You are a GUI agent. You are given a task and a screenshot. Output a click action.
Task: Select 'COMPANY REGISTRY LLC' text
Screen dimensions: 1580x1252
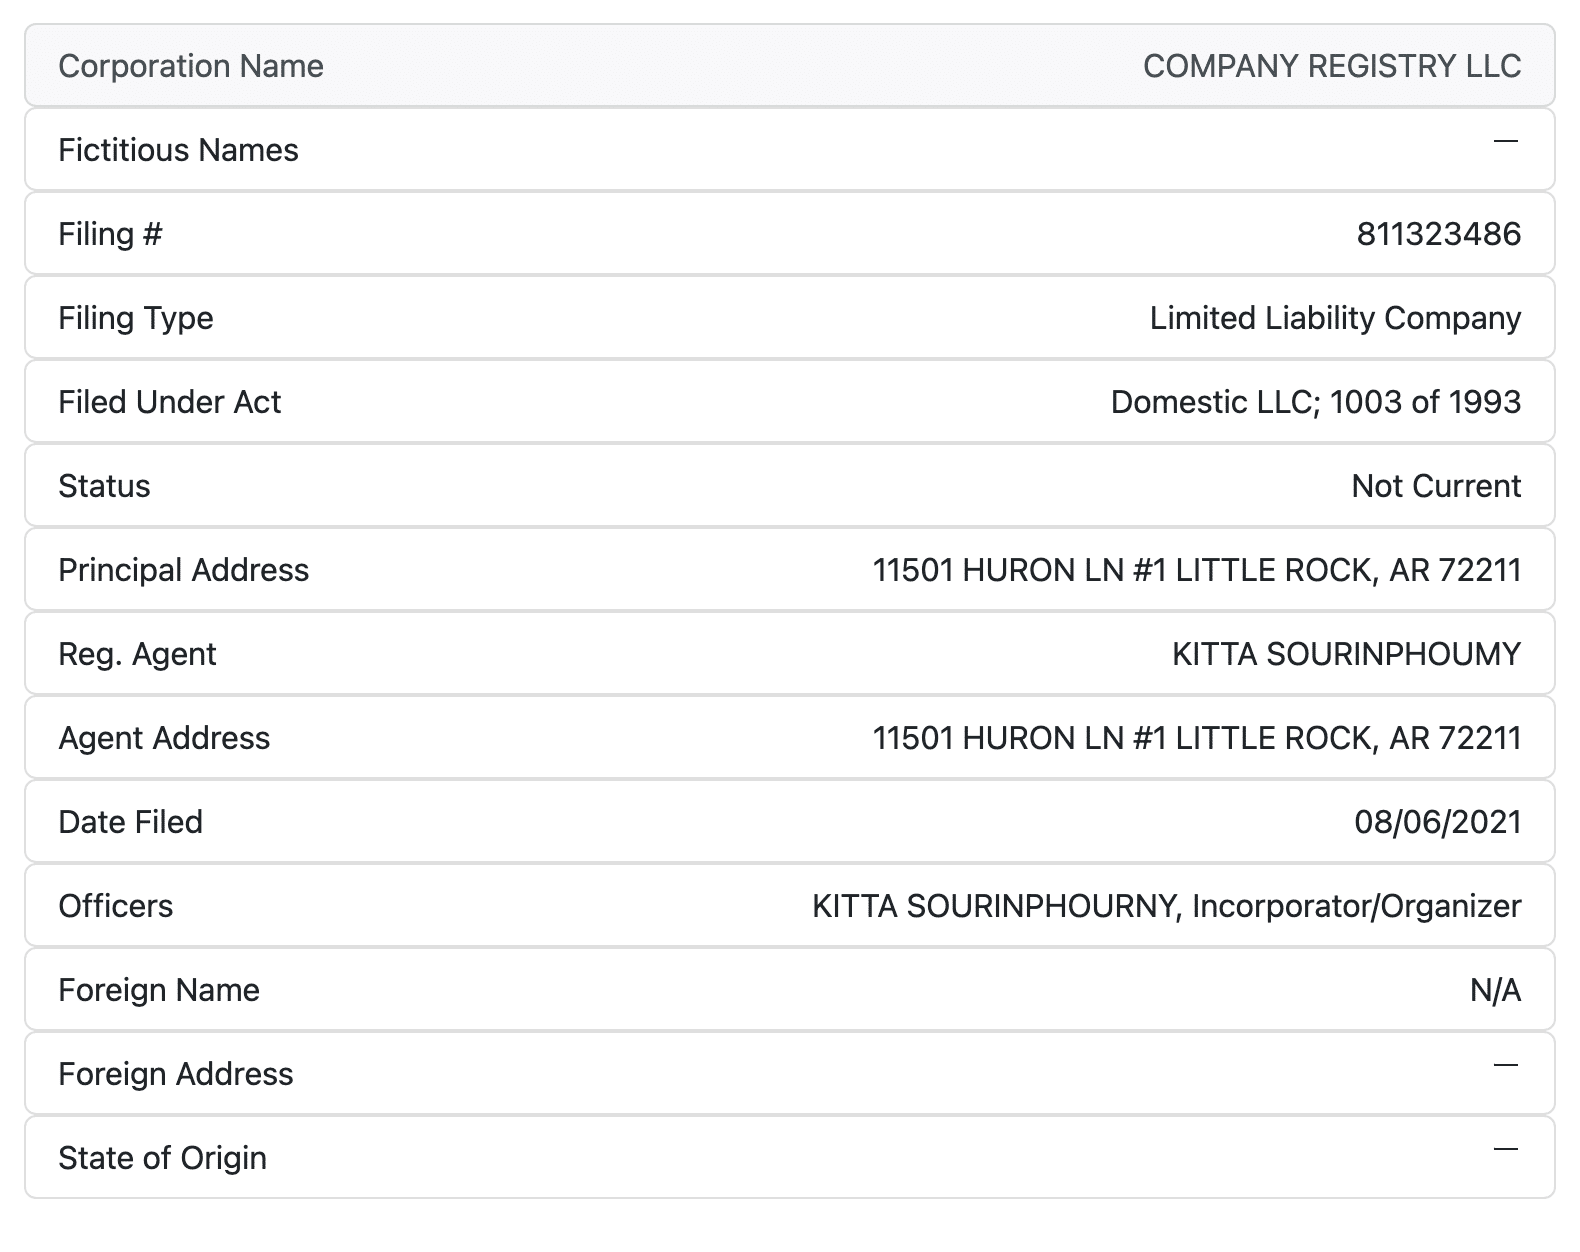click(x=1332, y=66)
